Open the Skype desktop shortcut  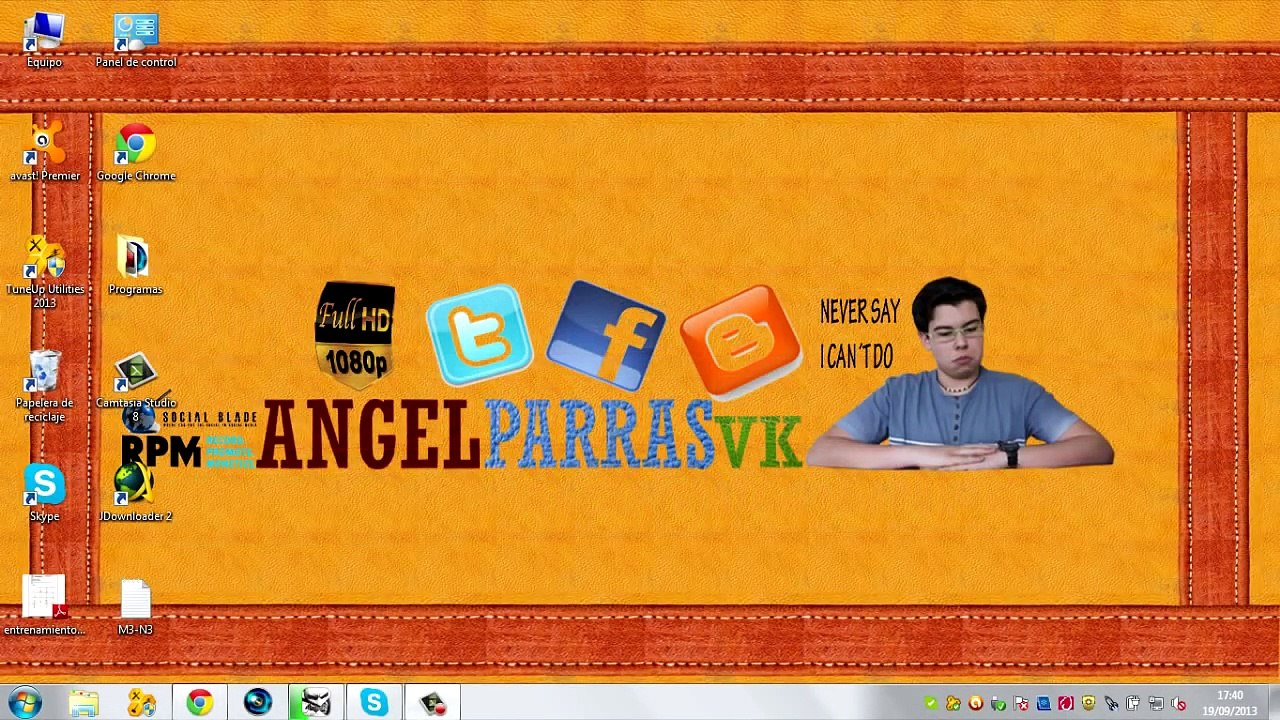(44, 494)
